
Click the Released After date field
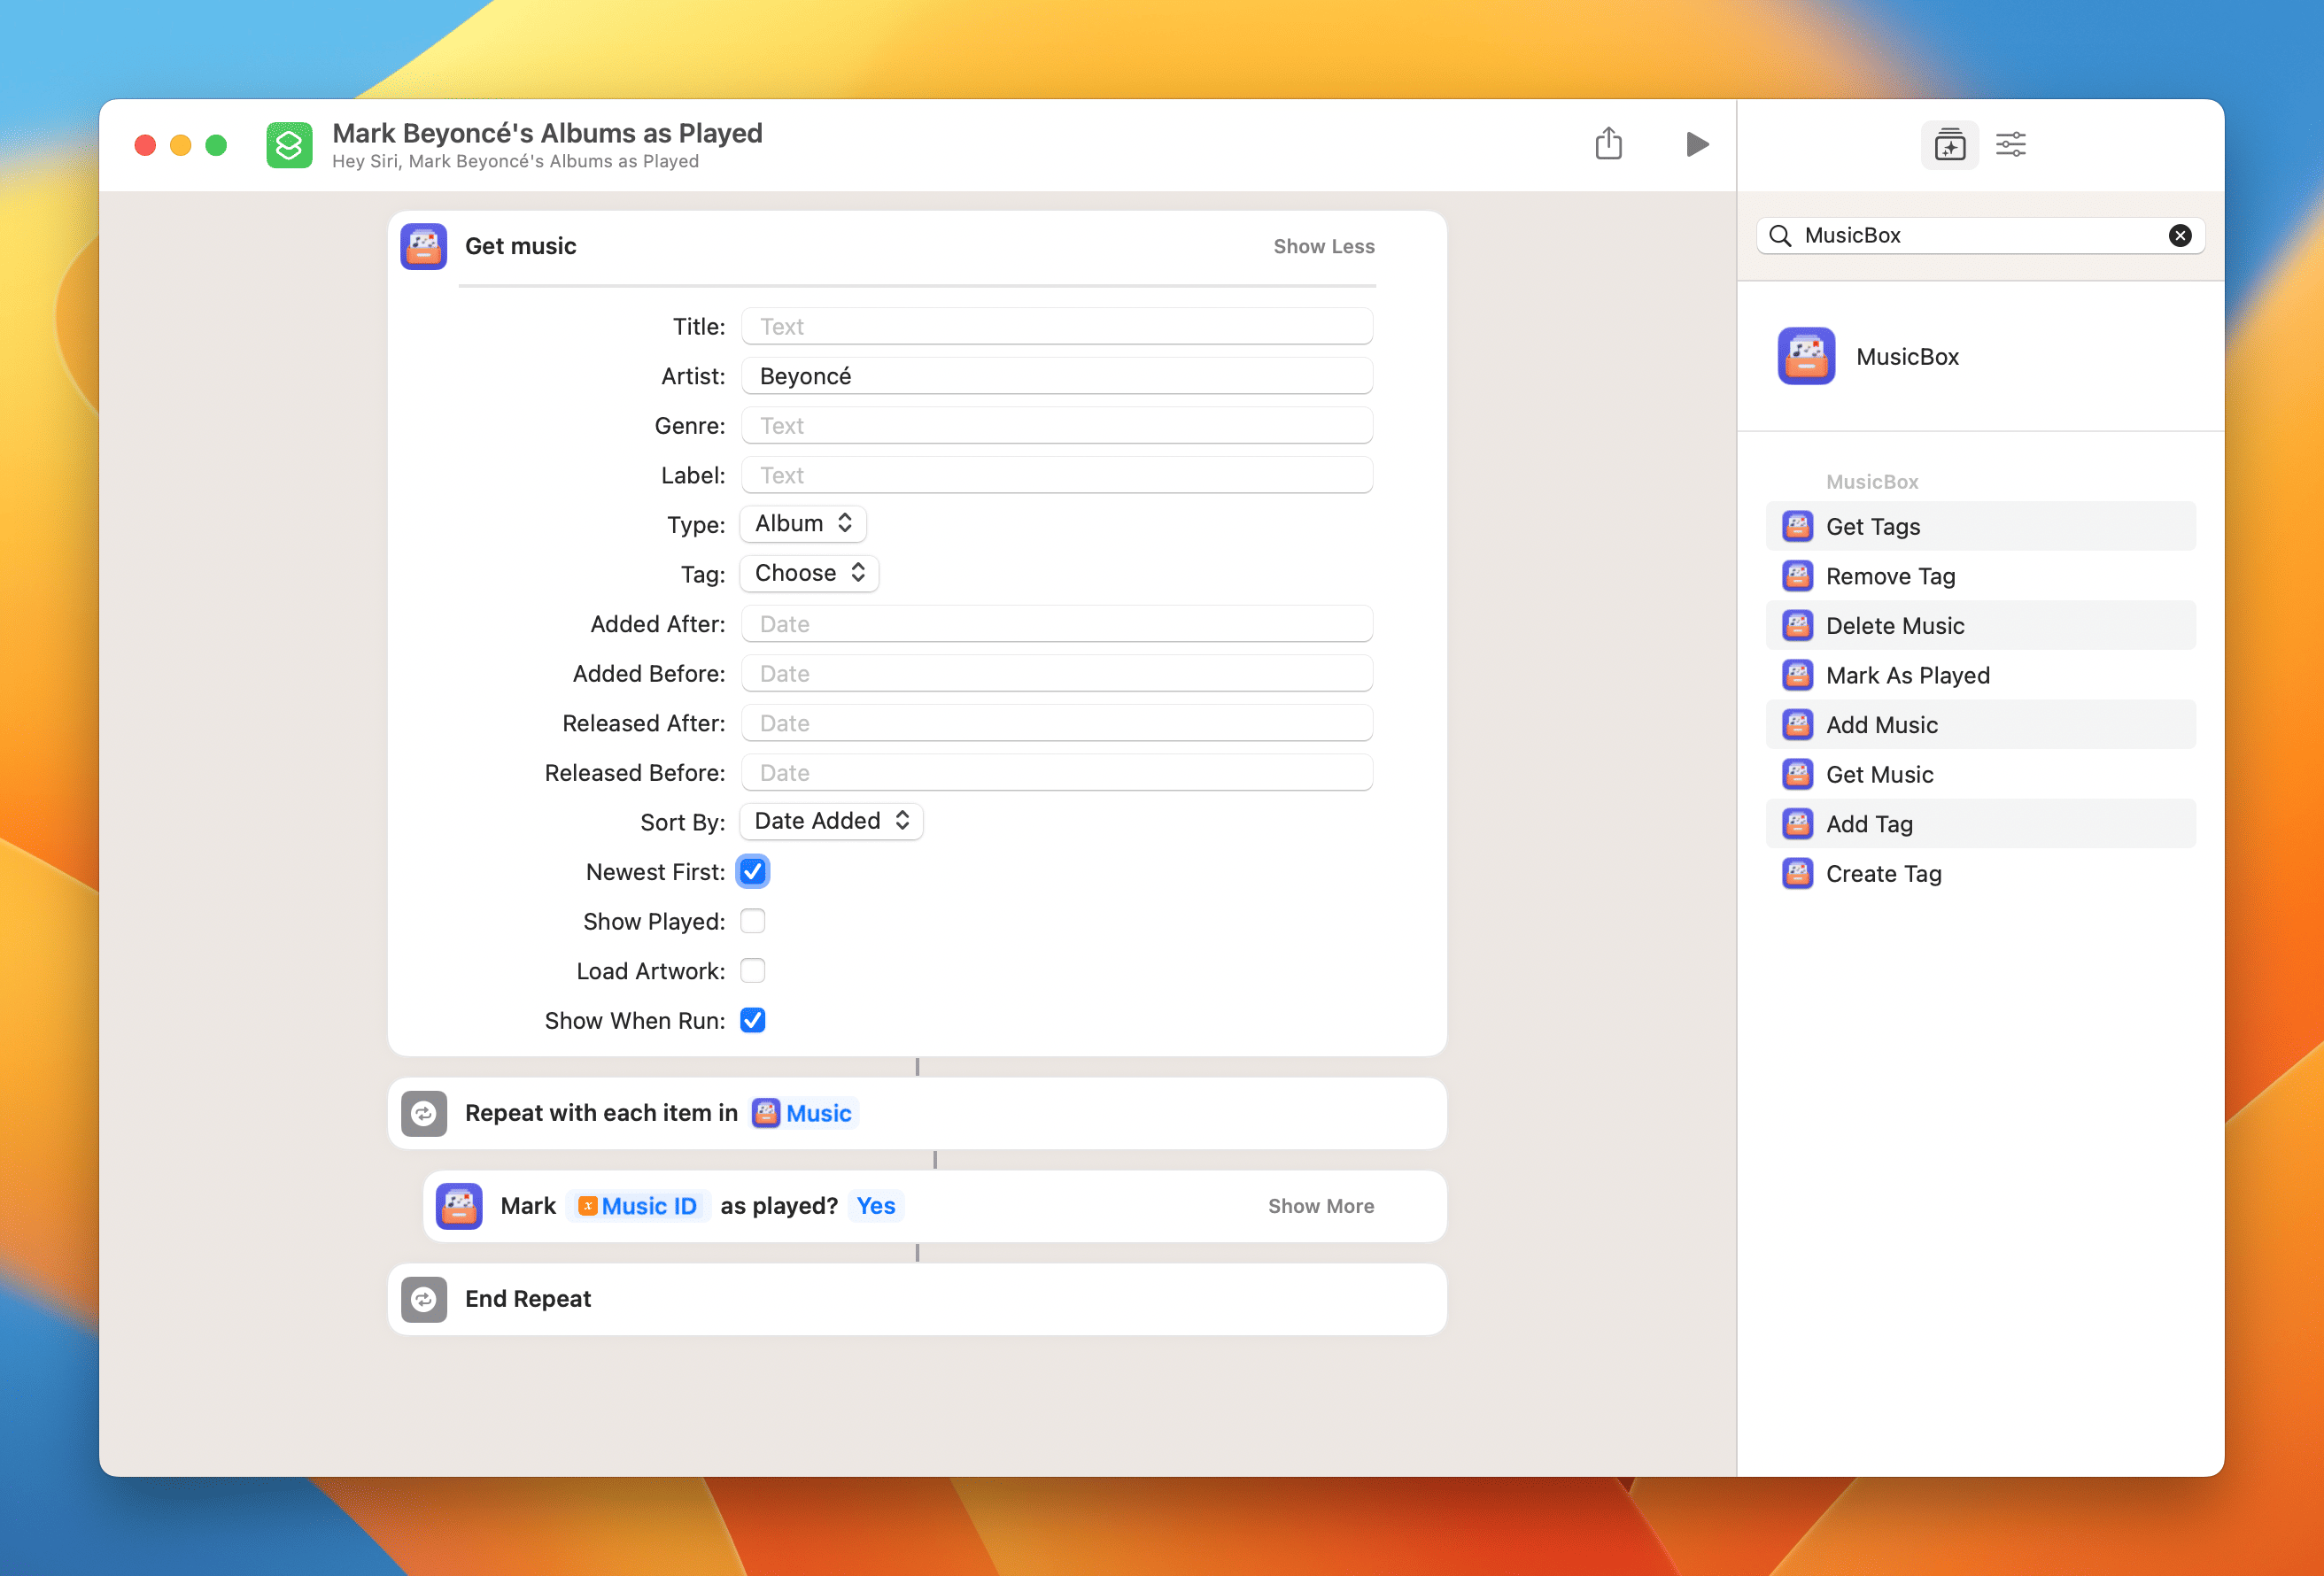(x=1056, y=723)
